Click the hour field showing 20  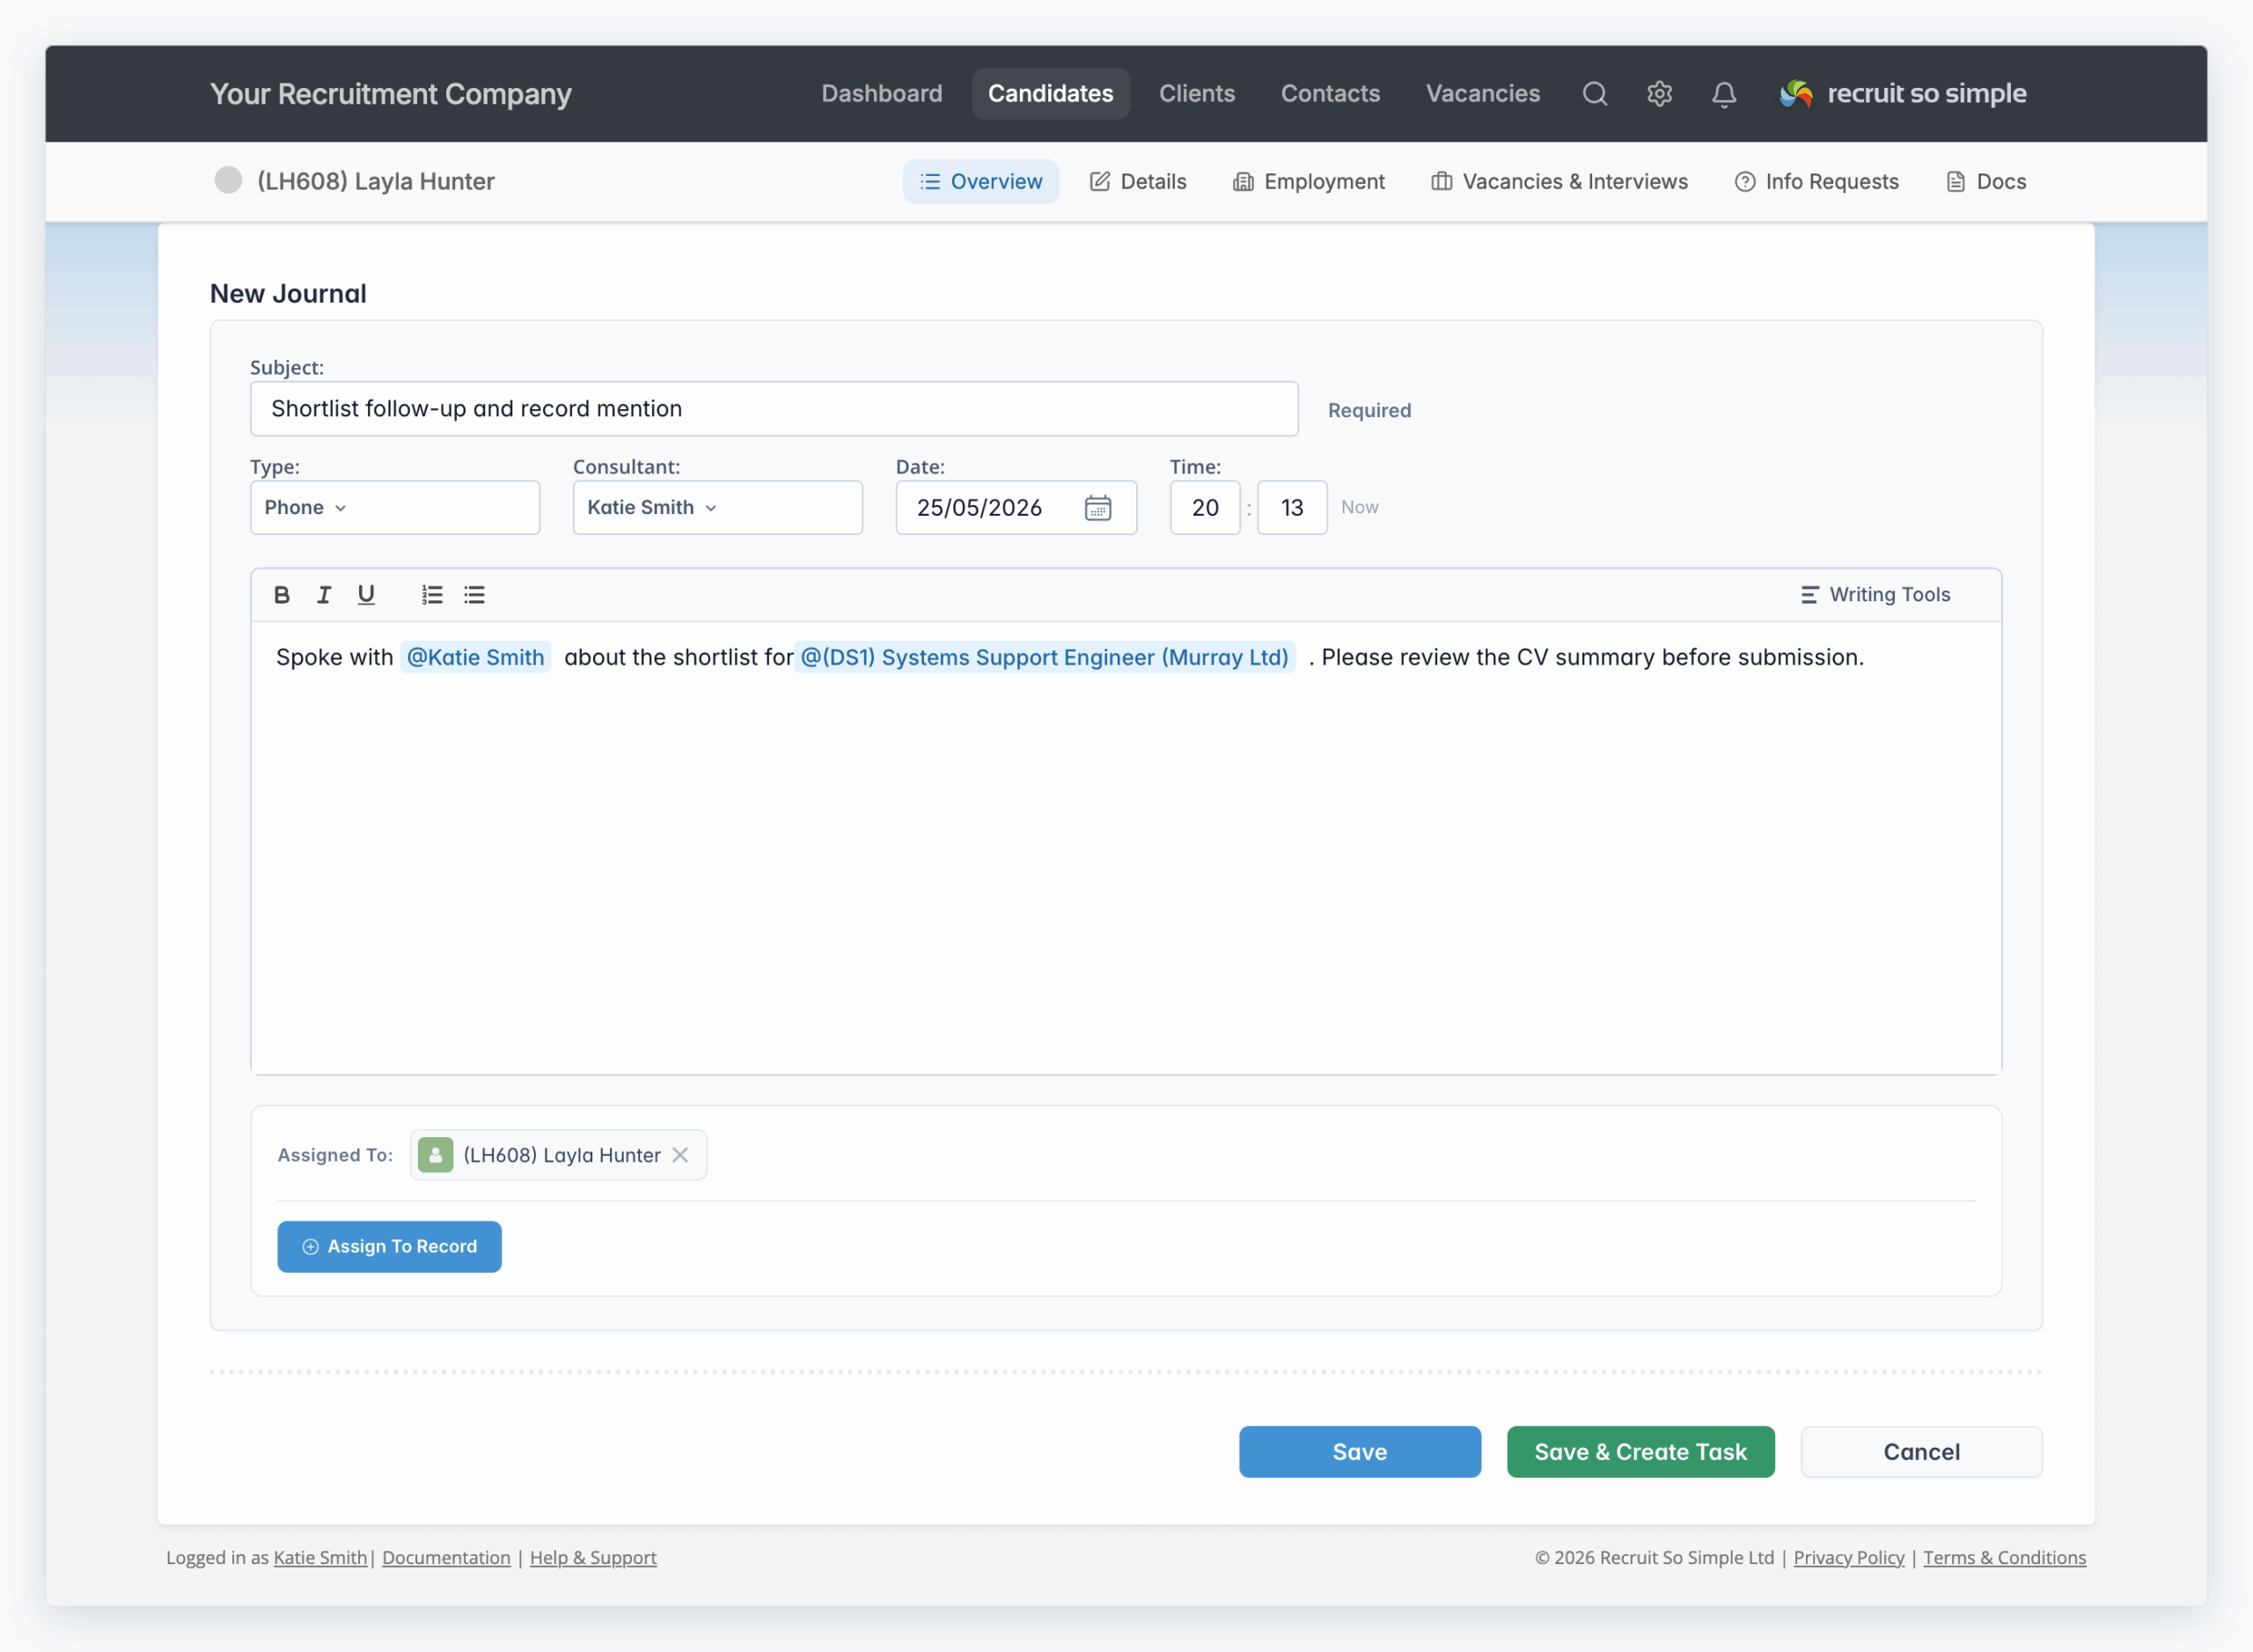(1205, 508)
